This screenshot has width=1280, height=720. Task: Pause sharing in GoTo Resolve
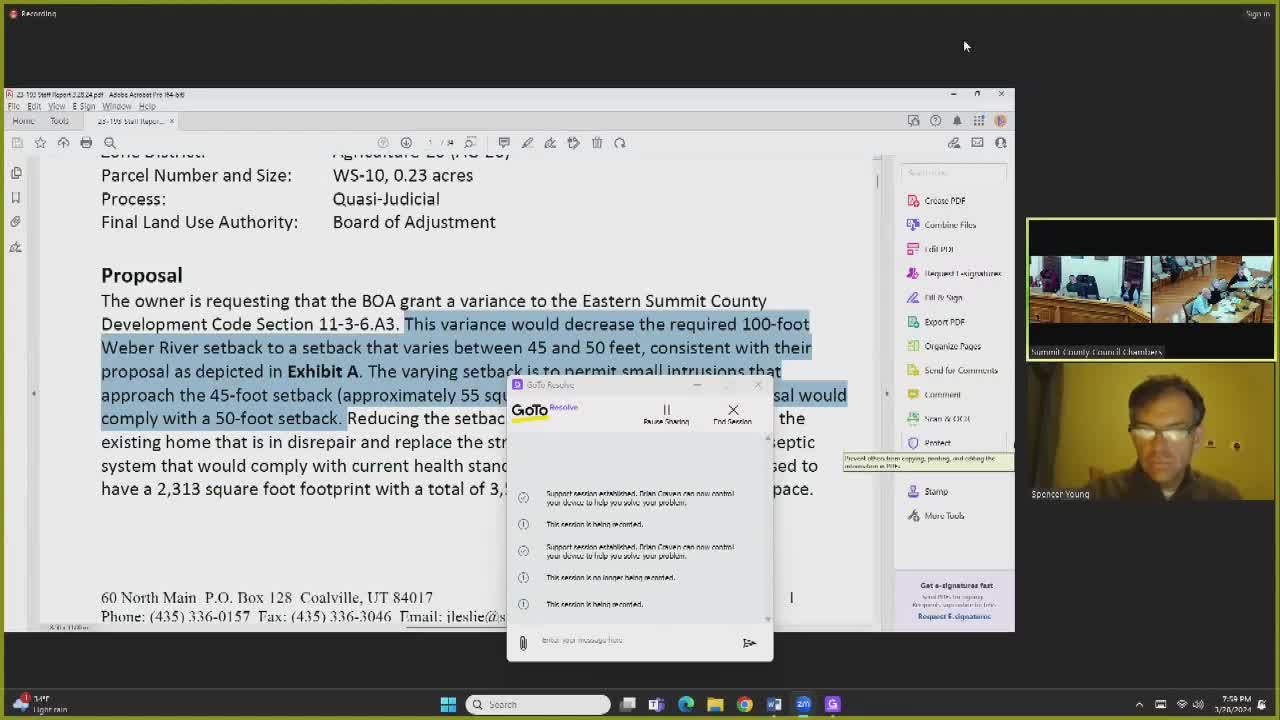point(666,413)
